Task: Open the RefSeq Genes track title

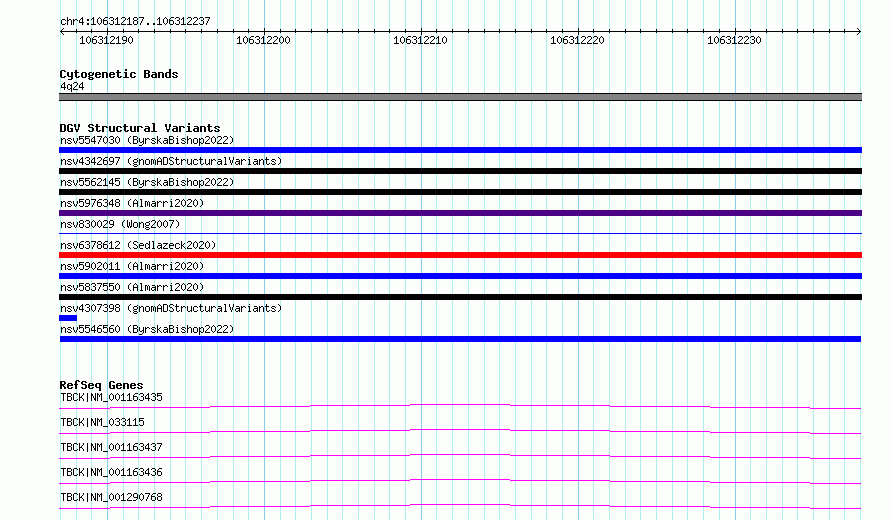Action: (x=101, y=385)
